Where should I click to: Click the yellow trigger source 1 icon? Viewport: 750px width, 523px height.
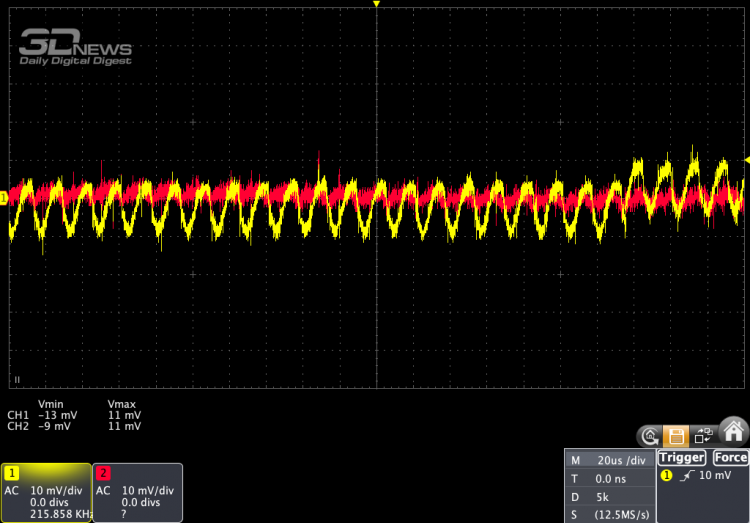666,475
